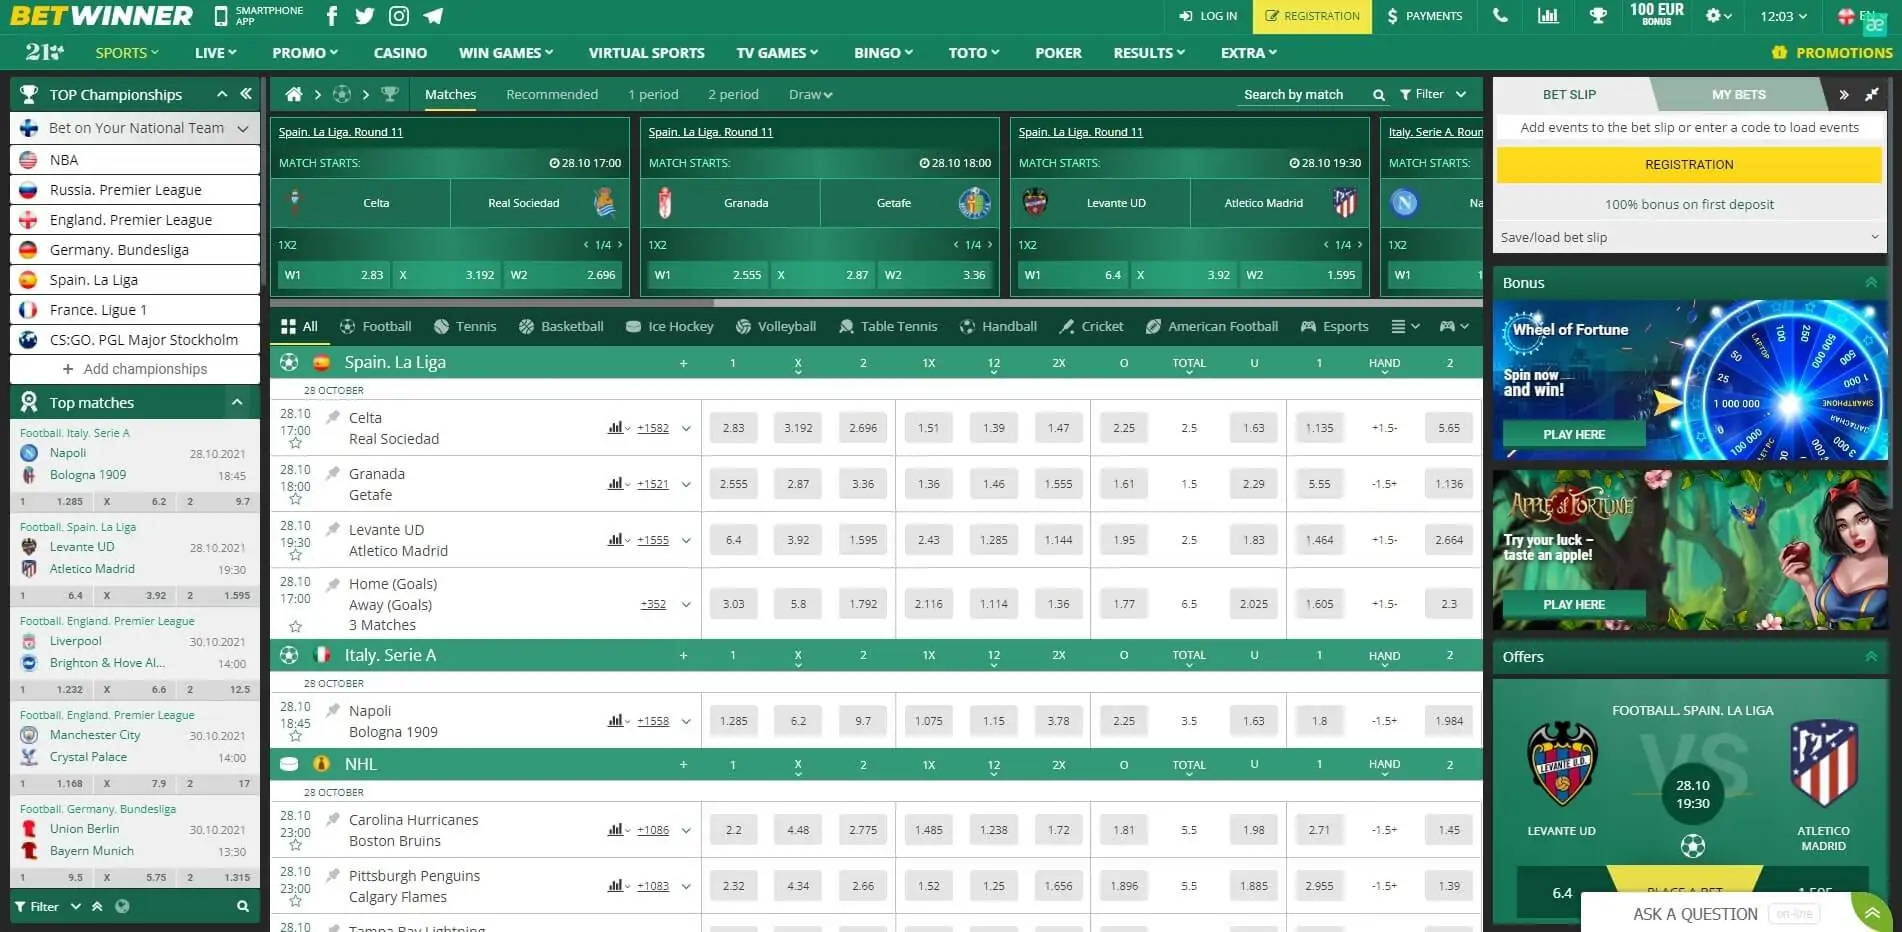Open the Virtual Sports menu
Image resolution: width=1902 pixels, height=932 pixels.
pos(646,53)
